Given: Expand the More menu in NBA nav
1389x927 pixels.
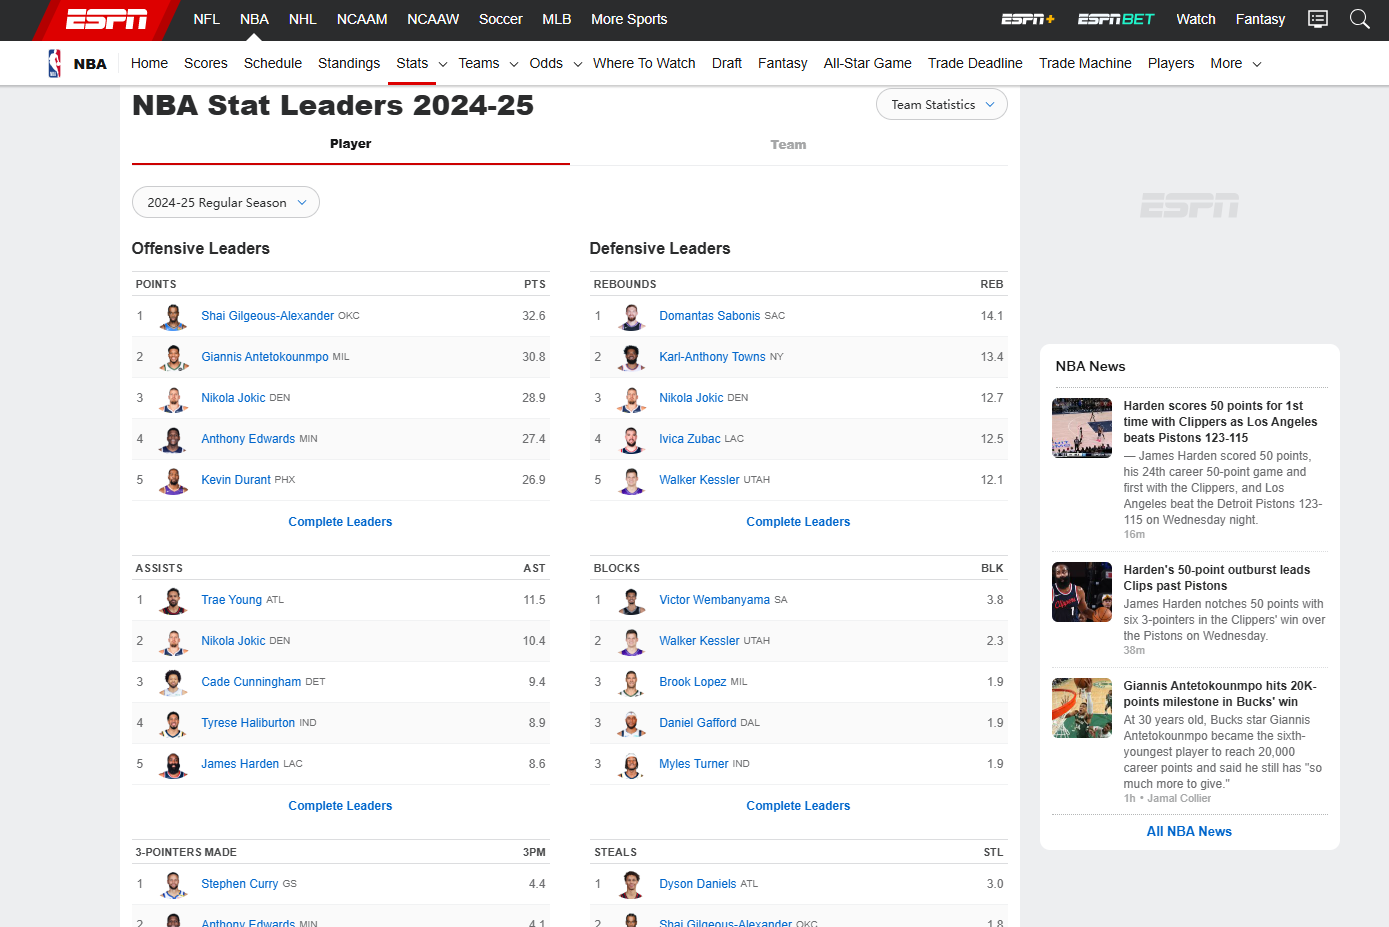Looking at the screenshot, I should [1236, 63].
